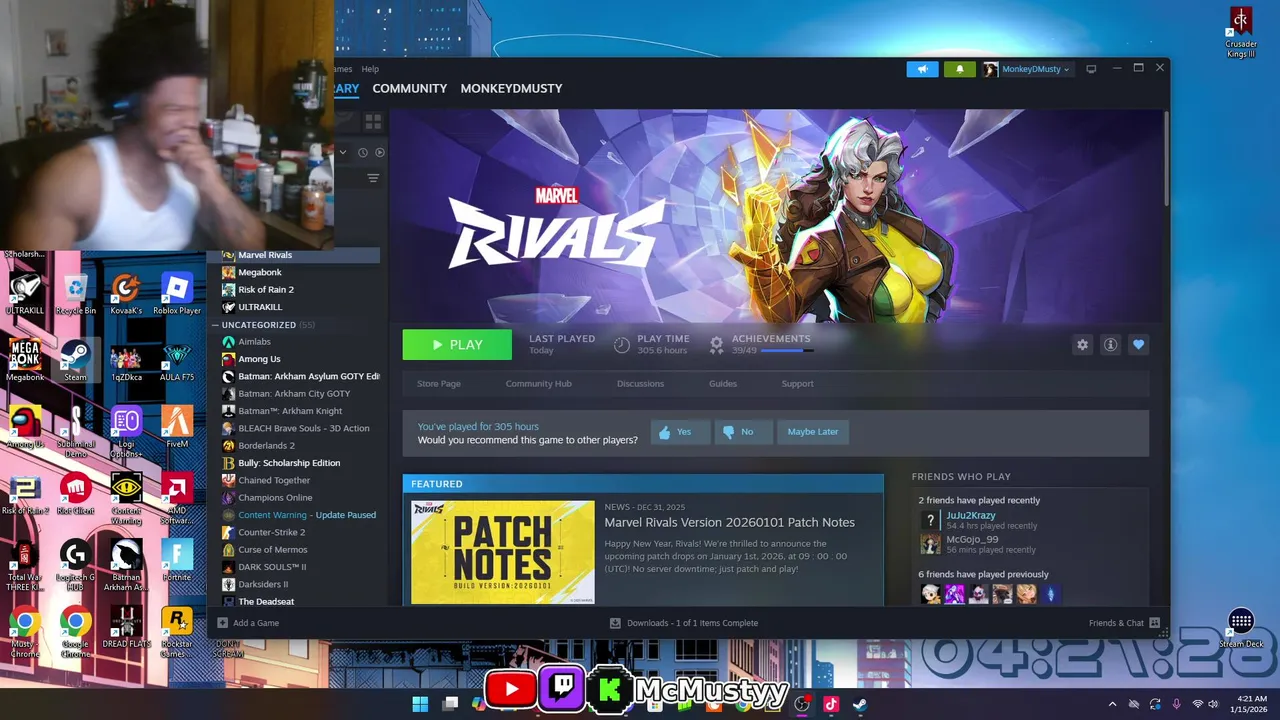Open TikTok from the taskbar
This screenshot has width=1280, height=720.
830,704
